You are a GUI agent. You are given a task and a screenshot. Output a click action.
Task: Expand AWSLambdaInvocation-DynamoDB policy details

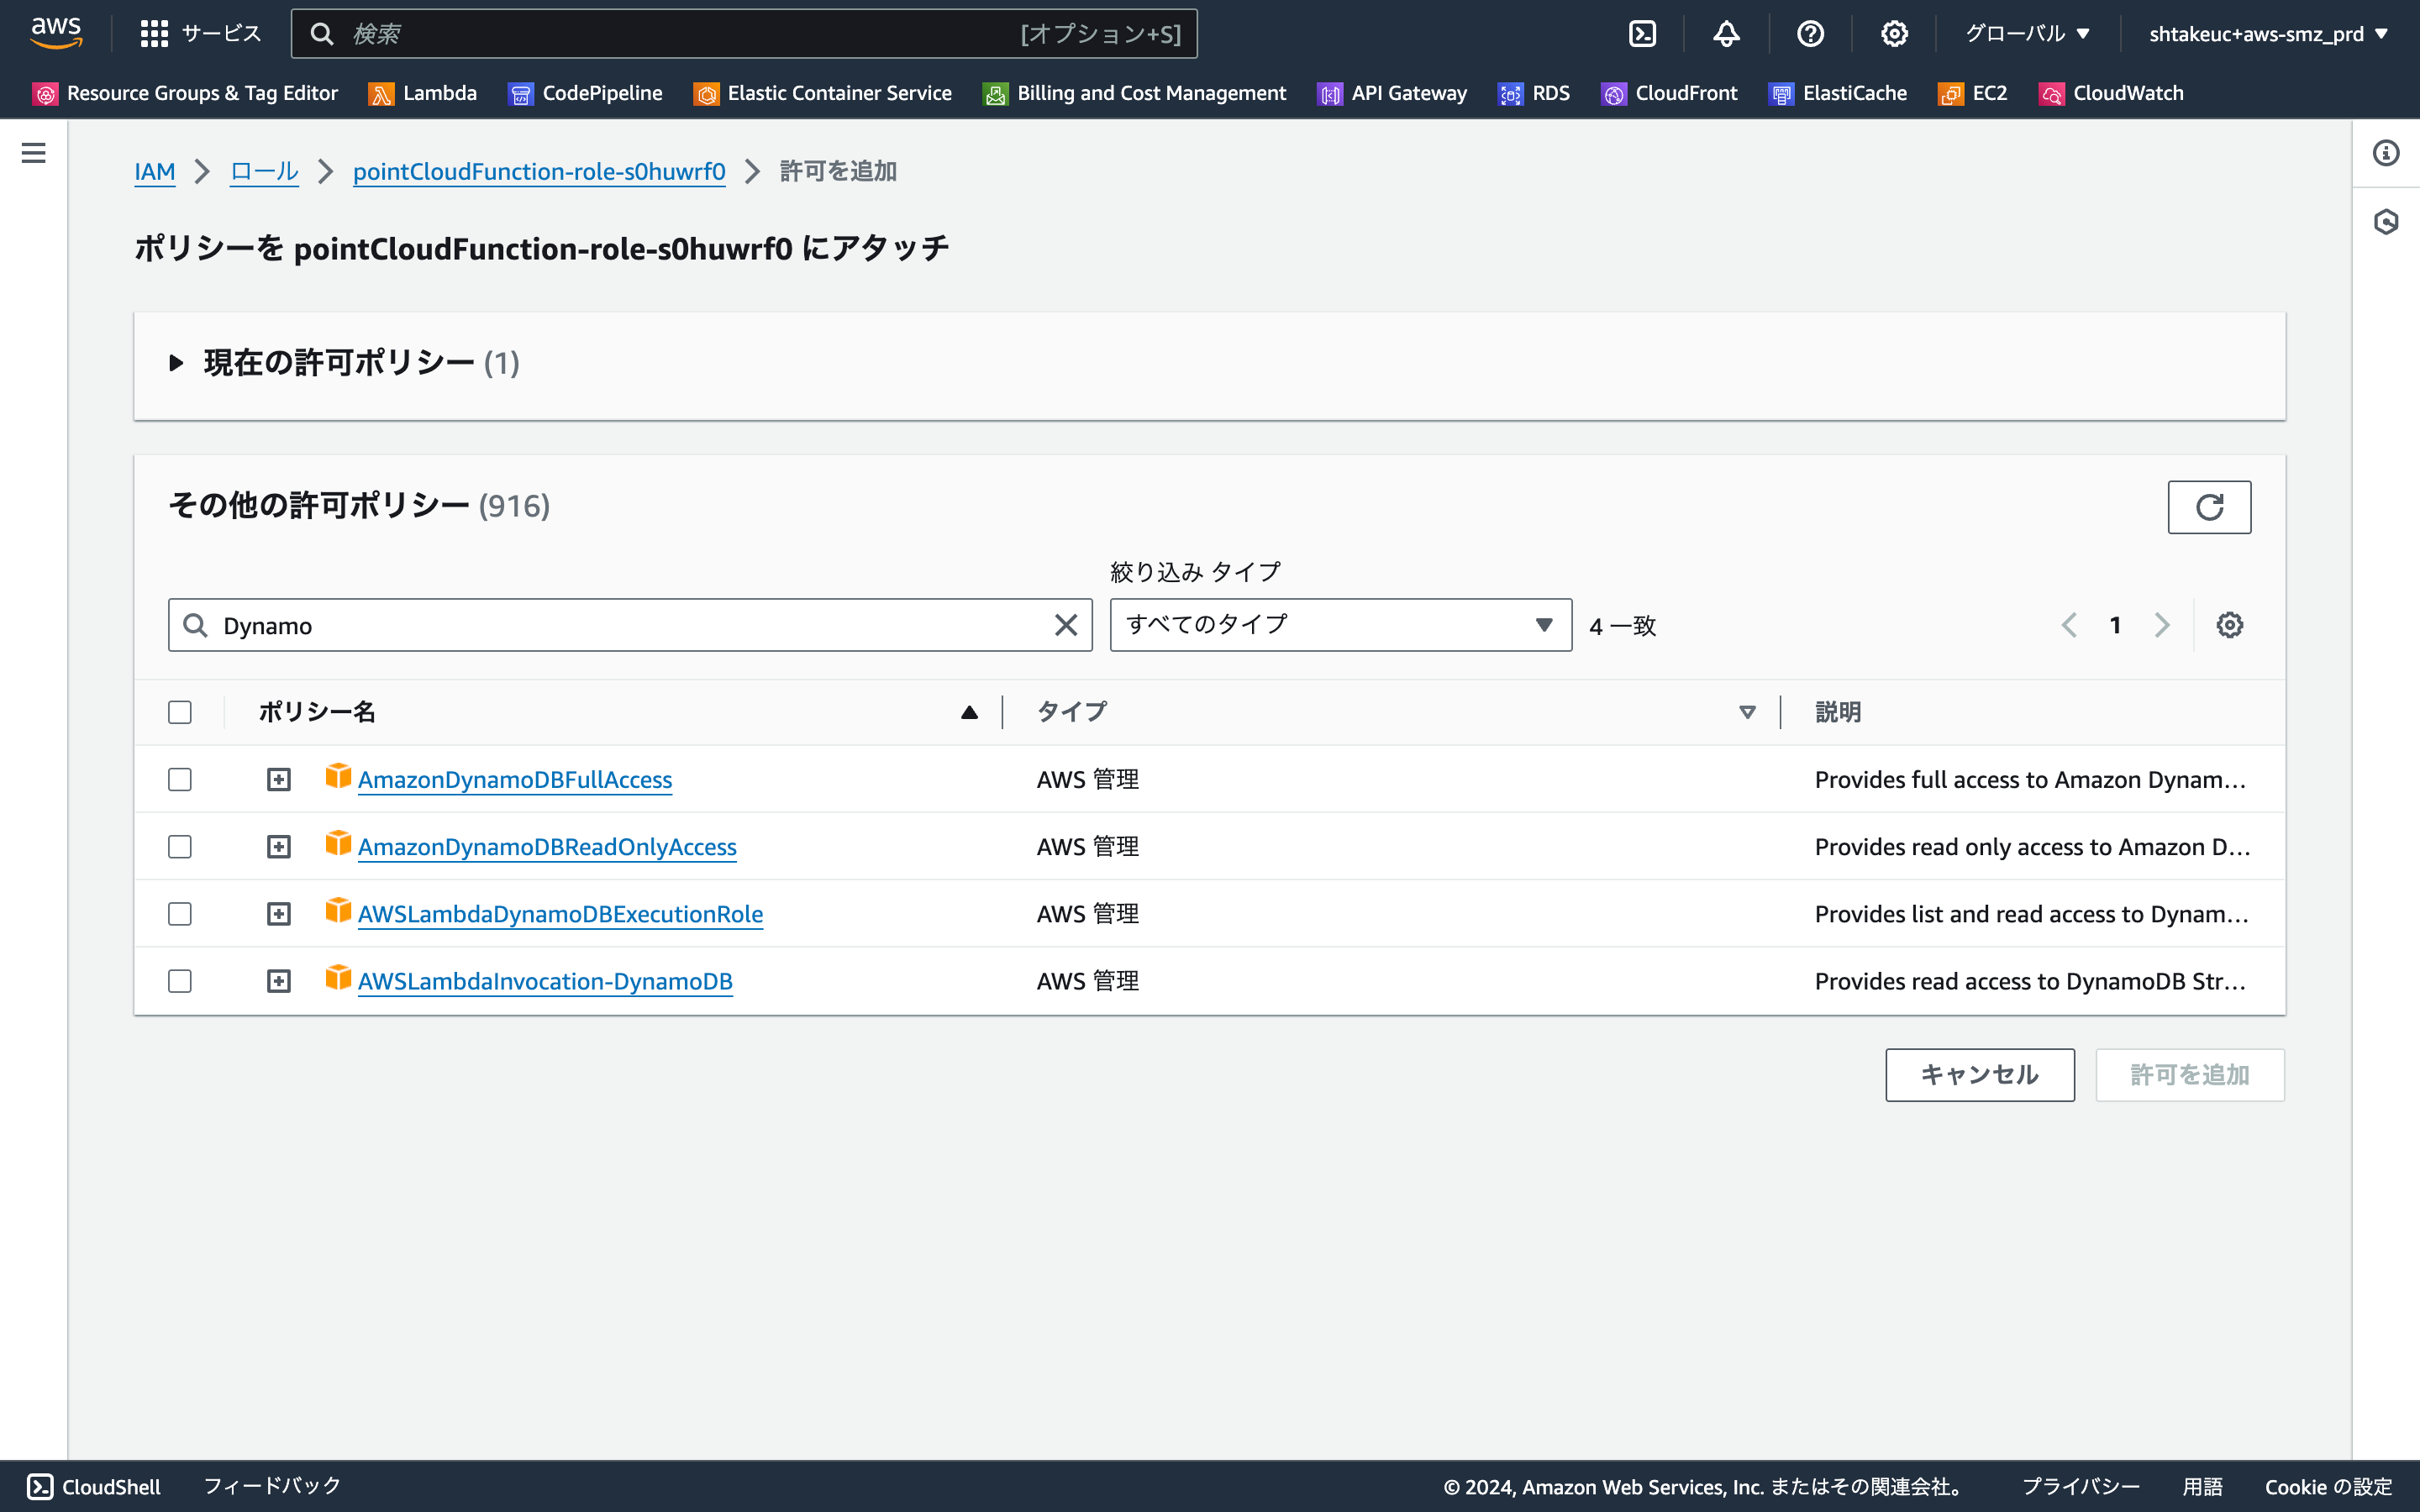point(279,981)
